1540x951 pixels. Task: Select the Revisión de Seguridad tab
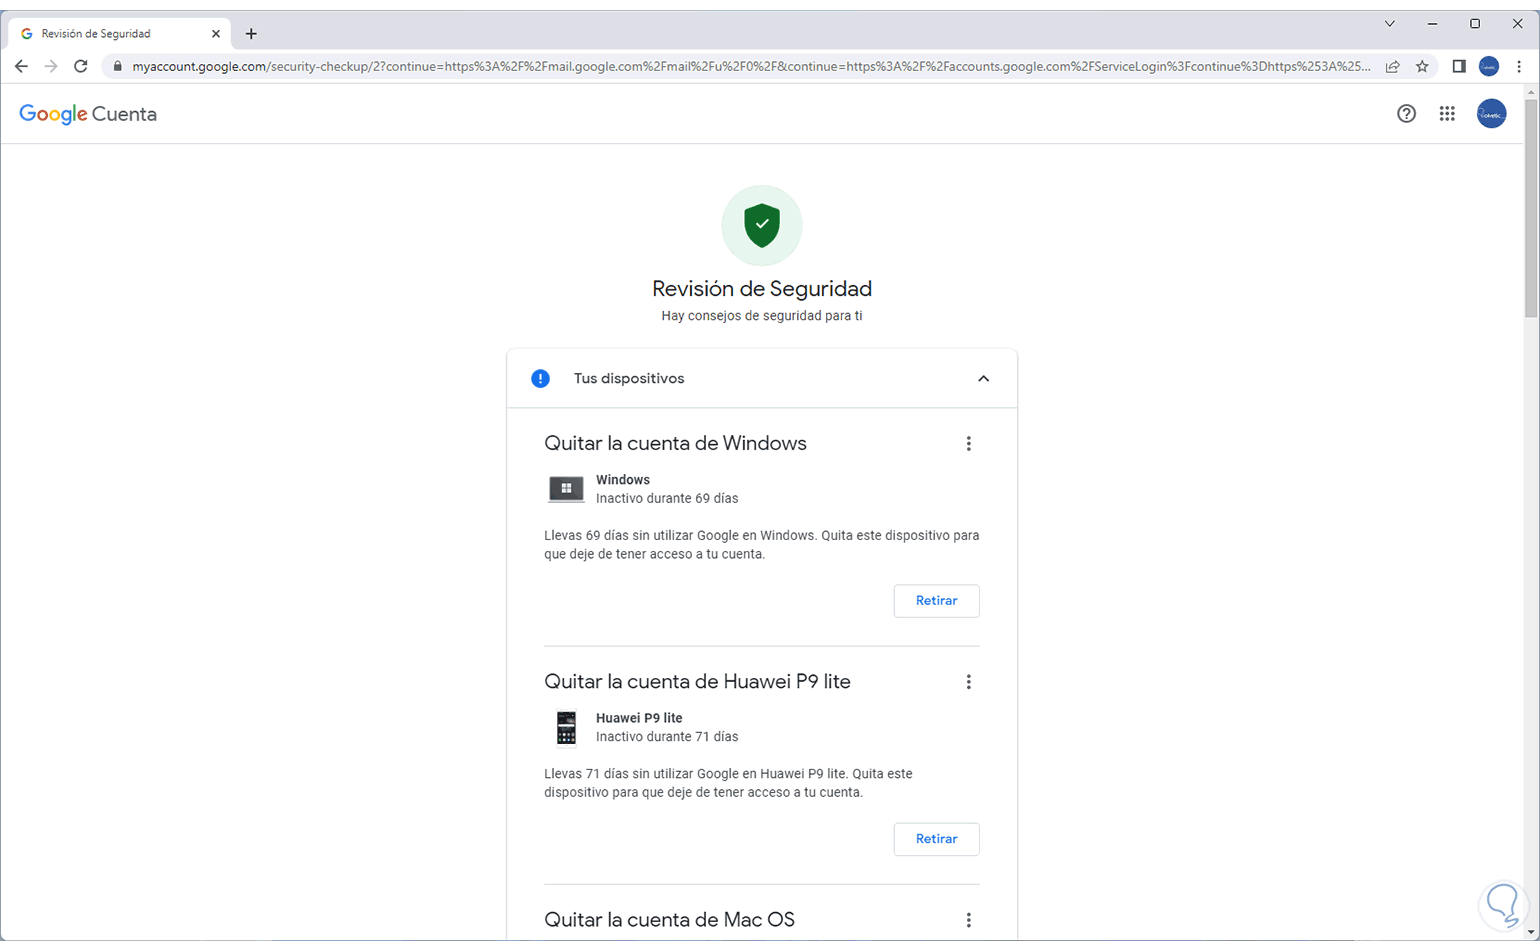tap(120, 34)
